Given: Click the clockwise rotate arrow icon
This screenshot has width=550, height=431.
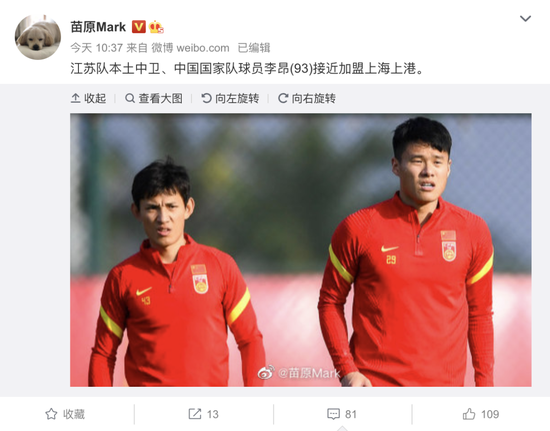Looking at the screenshot, I should click(x=283, y=99).
